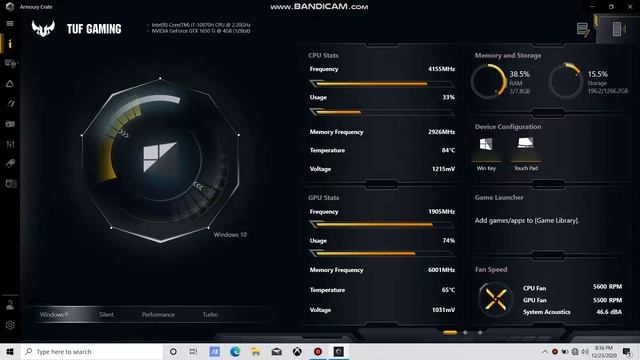640x360 pixels.
Task: Open the Windows Start menu
Action: point(10,351)
